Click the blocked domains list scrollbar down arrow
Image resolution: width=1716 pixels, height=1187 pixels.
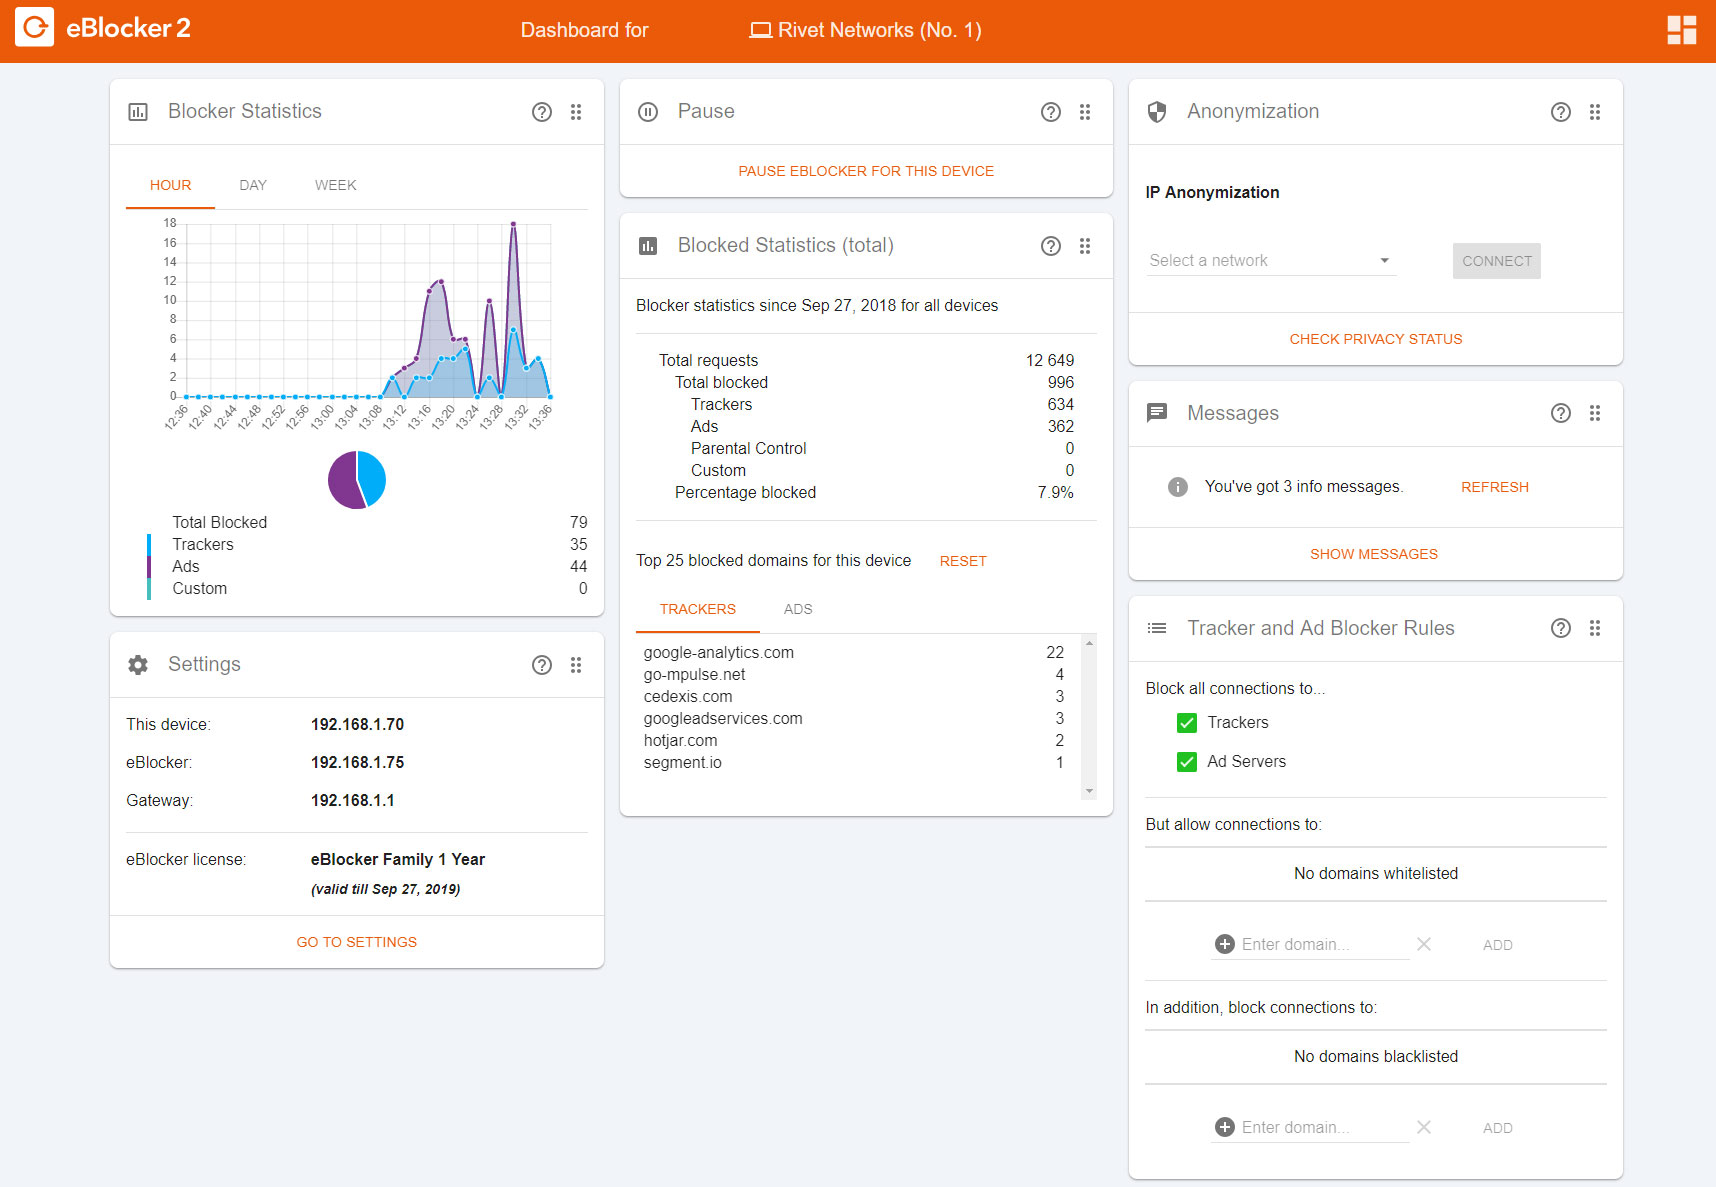pyautogui.click(x=1089, y=791)
